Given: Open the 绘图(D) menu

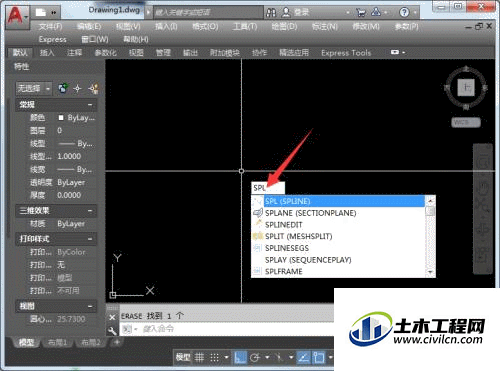Looking at the screenshot, I should pyautogui.click(x=284, y=26).
